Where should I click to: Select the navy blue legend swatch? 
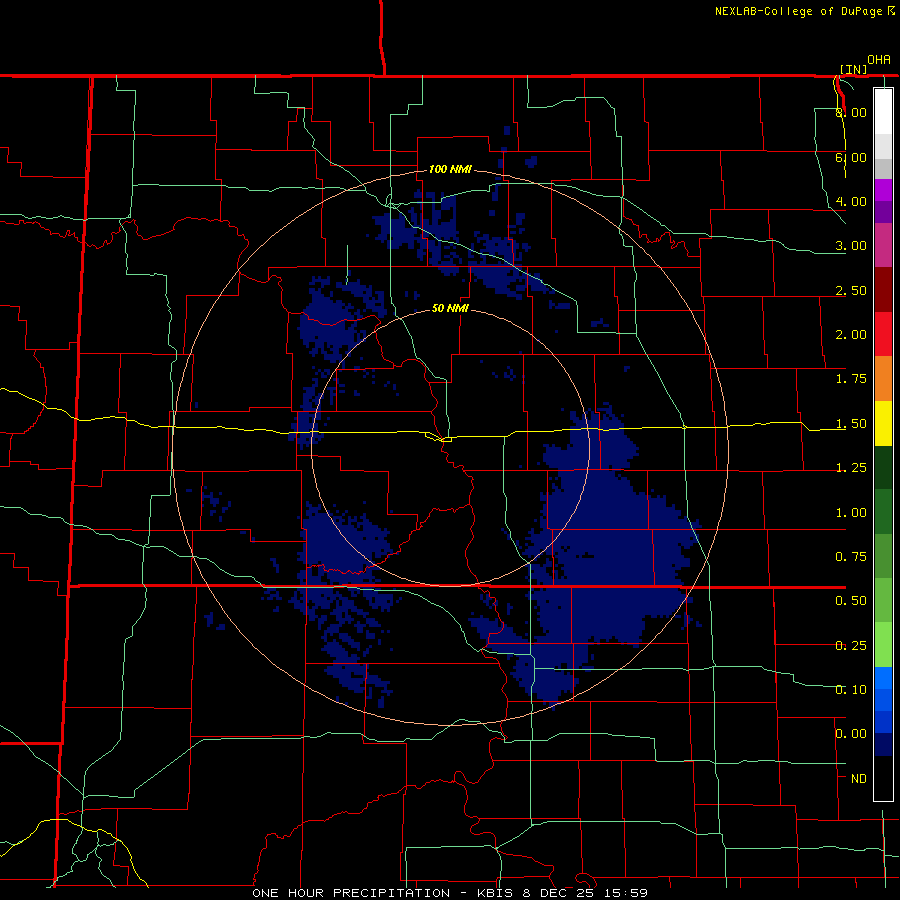[x=883, y=744]
